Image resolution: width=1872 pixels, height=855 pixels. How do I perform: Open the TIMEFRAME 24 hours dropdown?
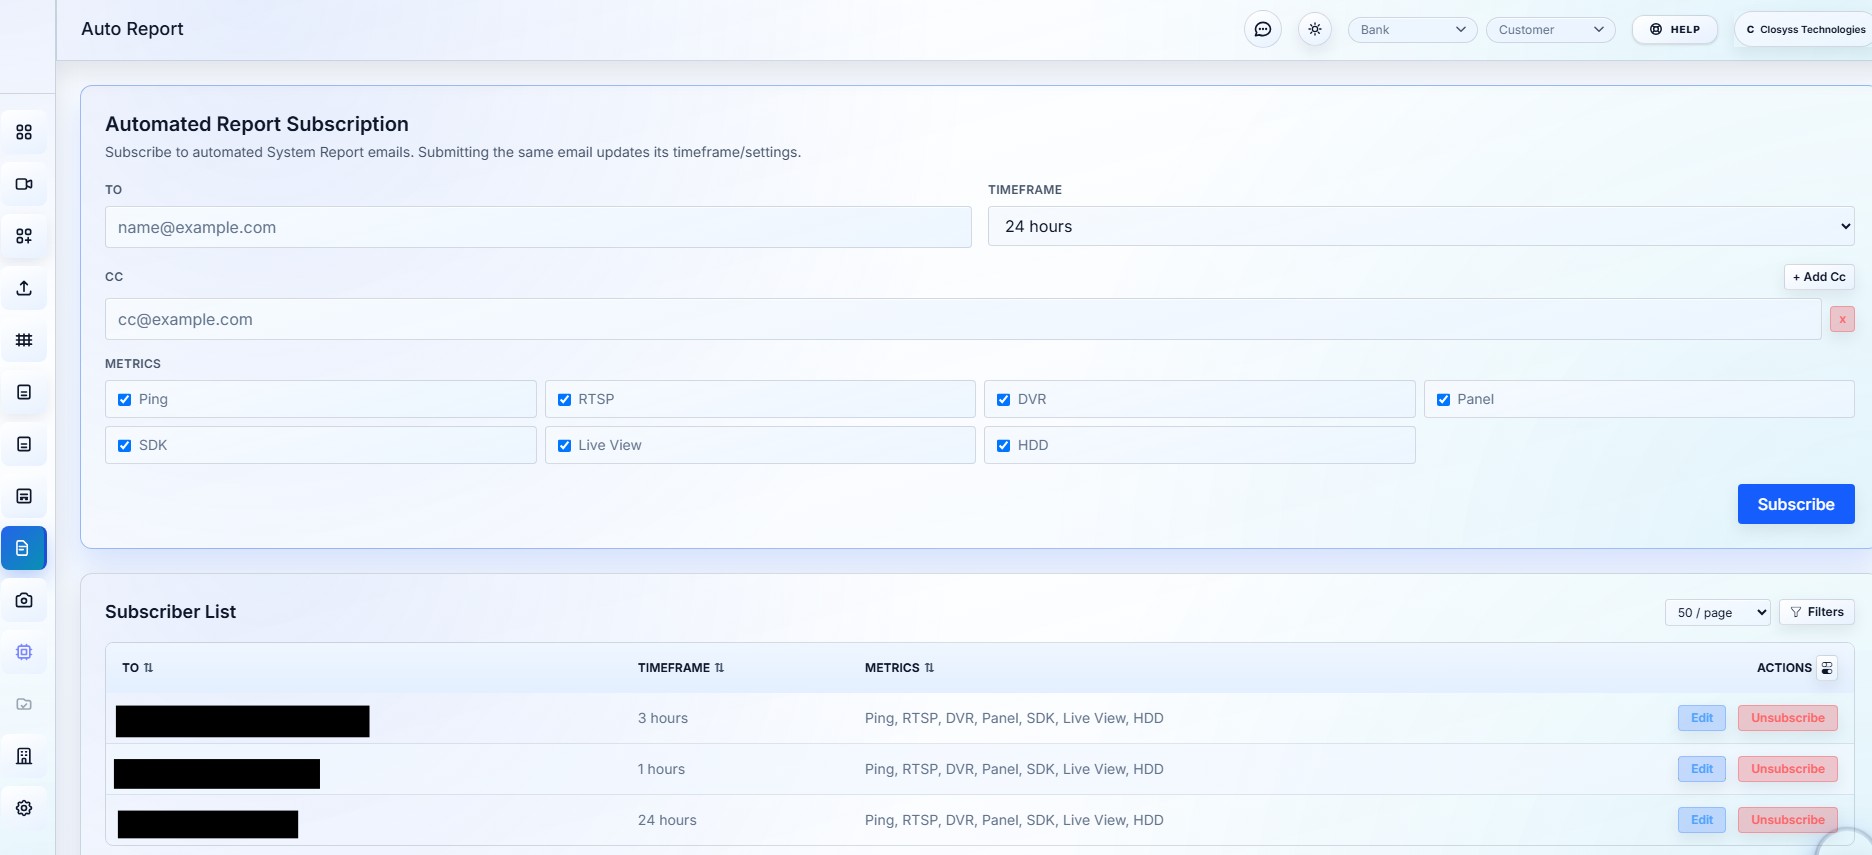click(x=1421, y=226)
